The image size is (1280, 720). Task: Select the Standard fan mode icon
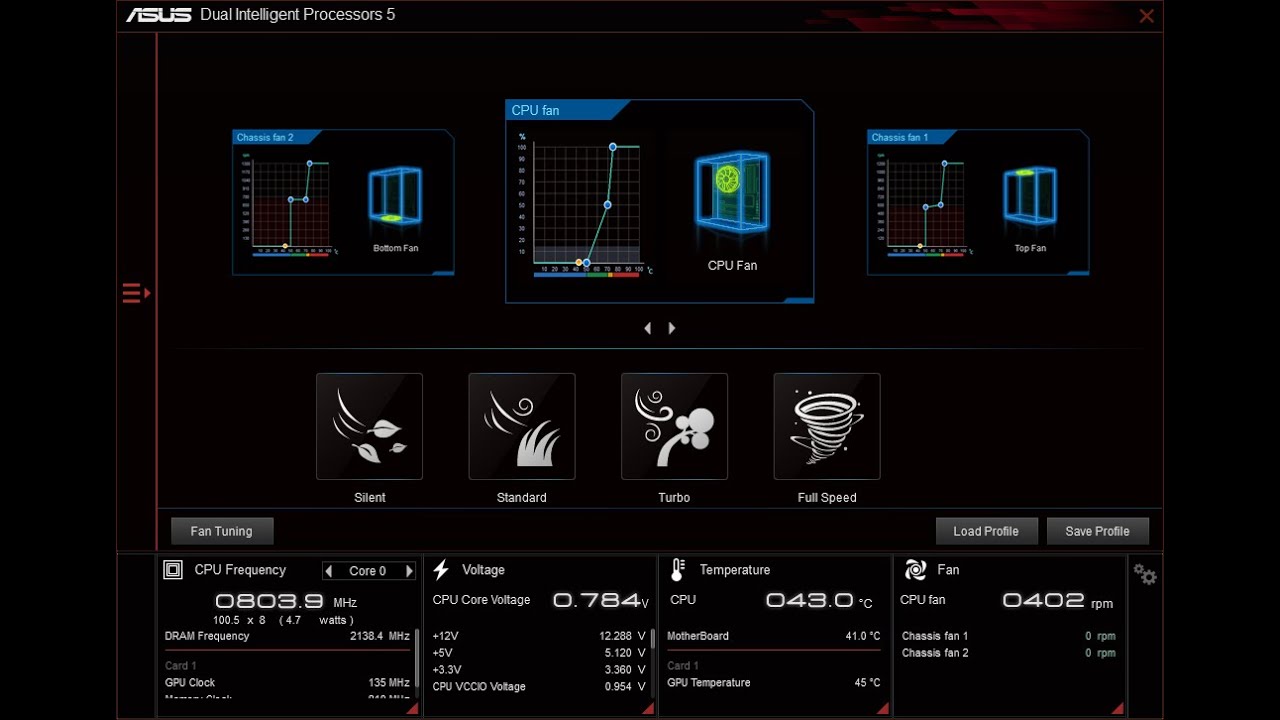(522, 427)
